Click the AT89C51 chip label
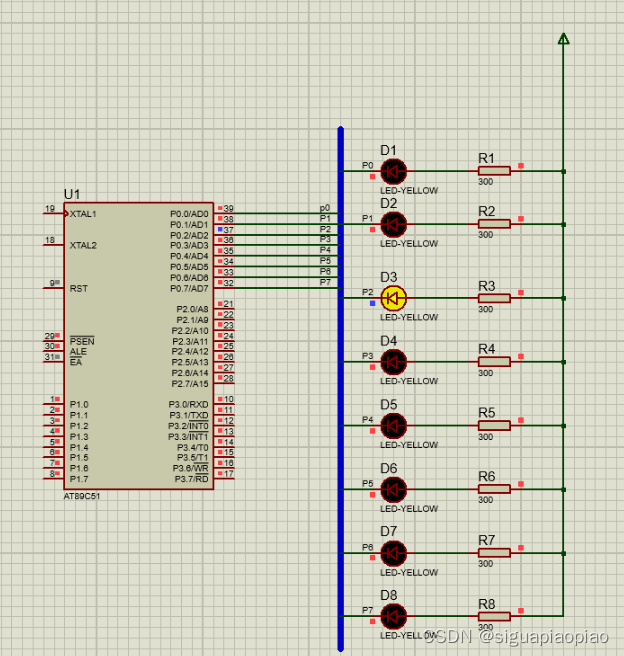Viewport: 624px width, 656px height. click(82, 496)
